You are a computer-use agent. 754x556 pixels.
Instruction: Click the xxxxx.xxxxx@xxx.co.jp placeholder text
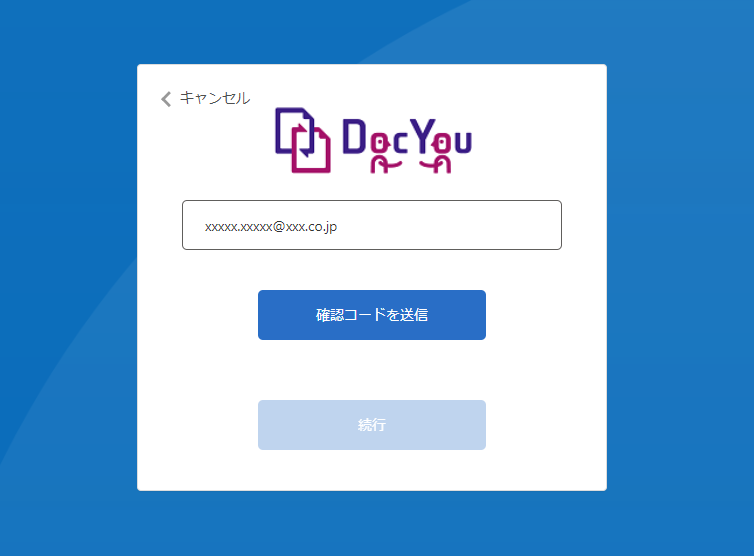[271, 227]
